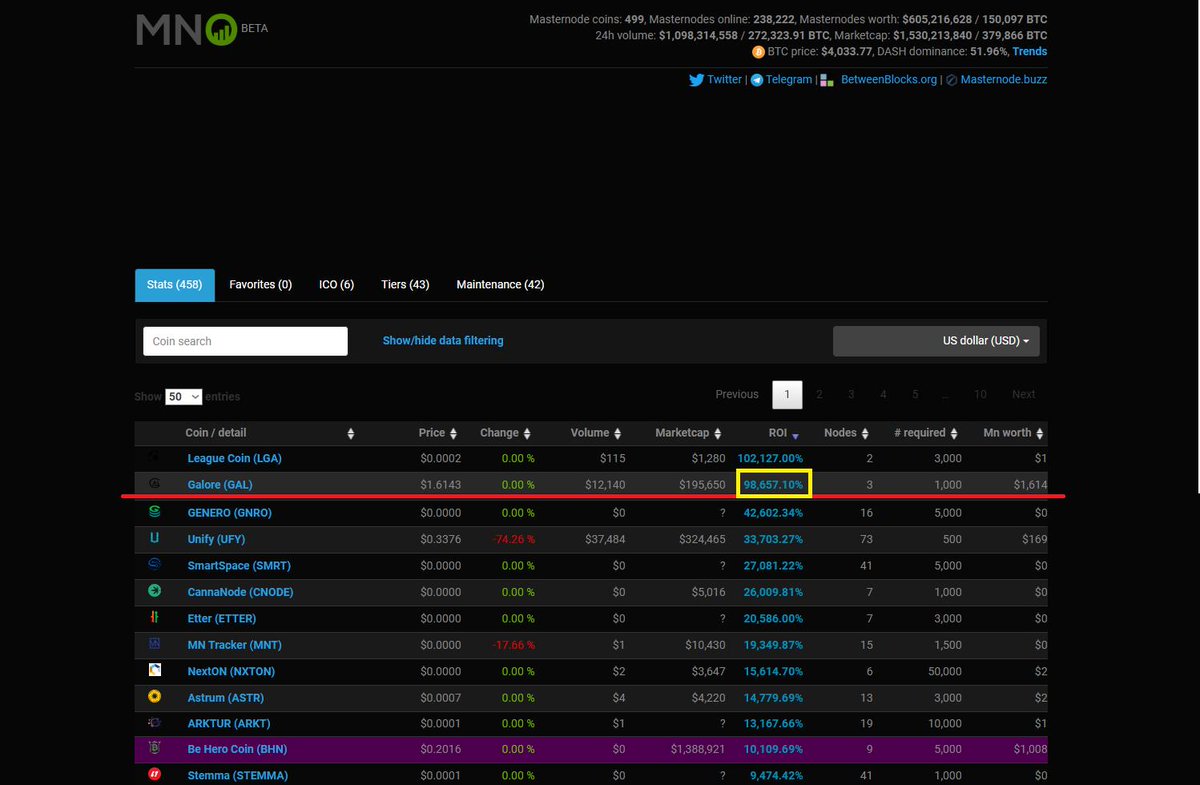
Task: Go to pagination page 5
Action: coord(915,394)
